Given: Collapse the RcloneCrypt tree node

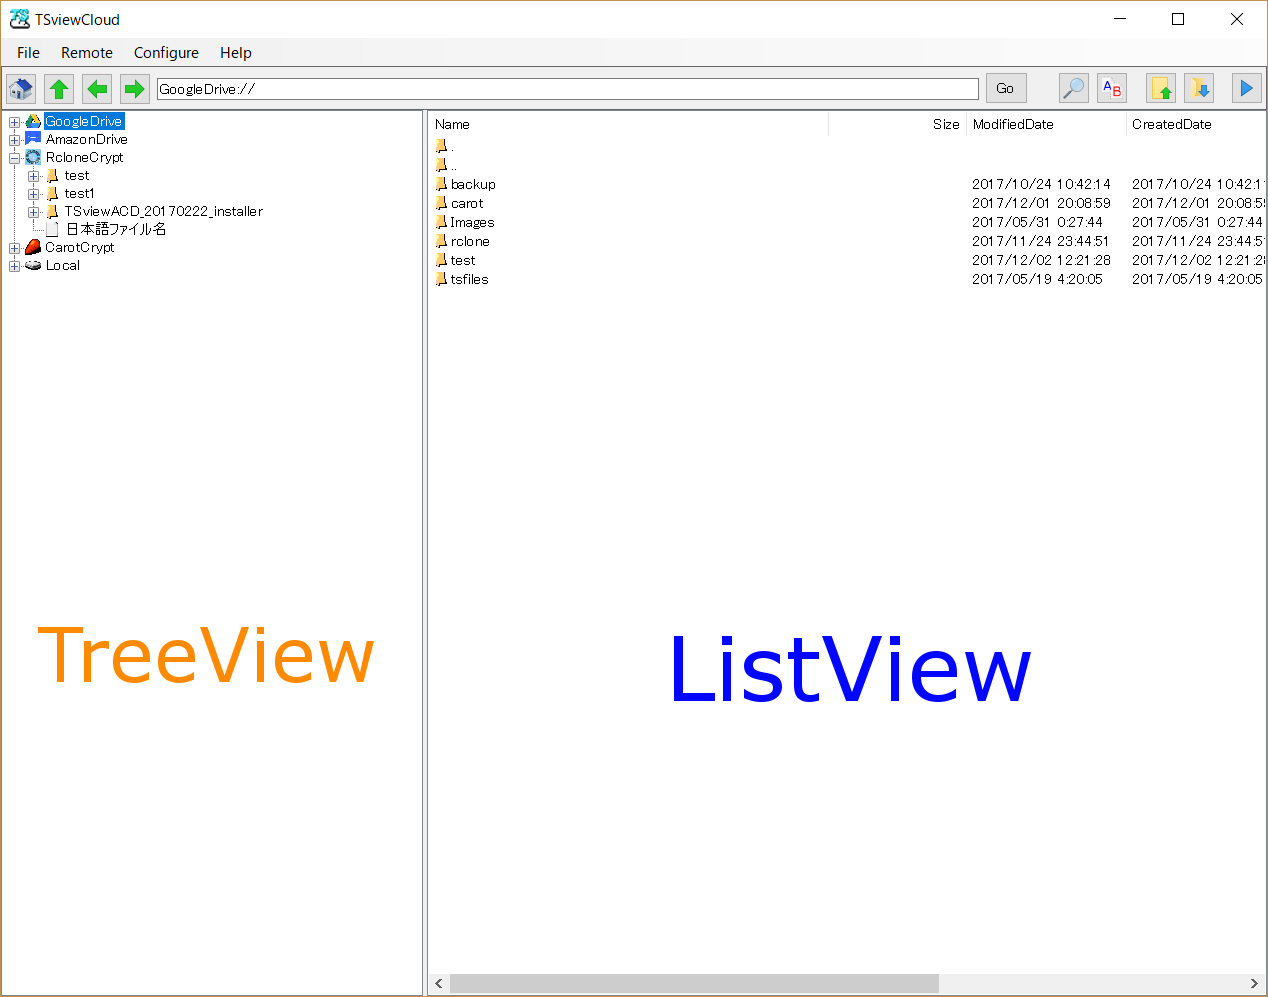Looking at the screenshot, I should (15, 158).
